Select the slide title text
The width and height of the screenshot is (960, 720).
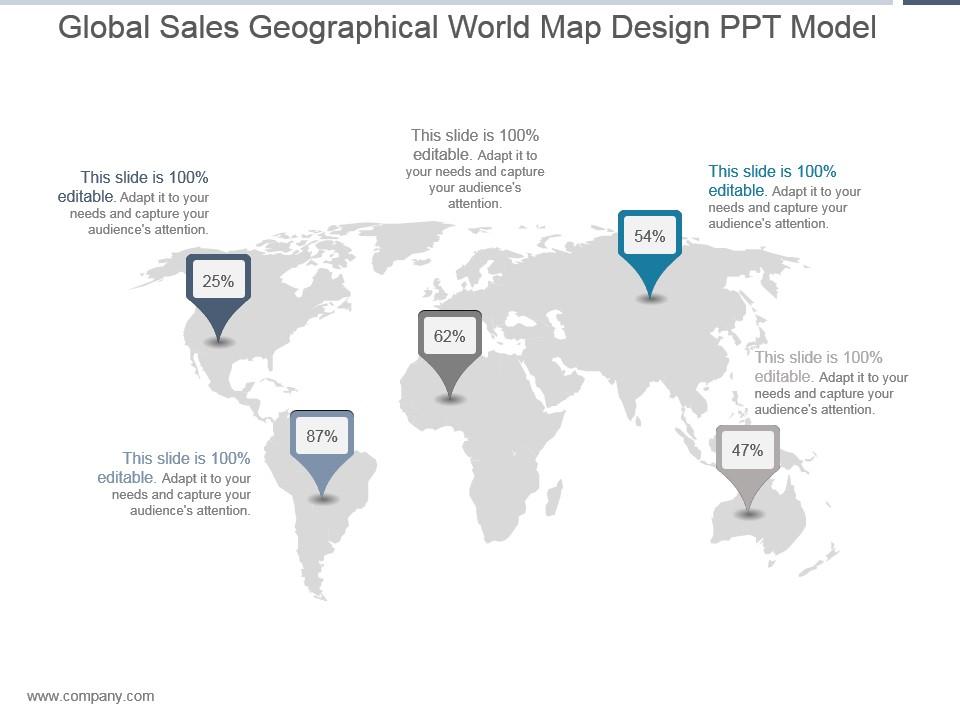coord(466,27)
